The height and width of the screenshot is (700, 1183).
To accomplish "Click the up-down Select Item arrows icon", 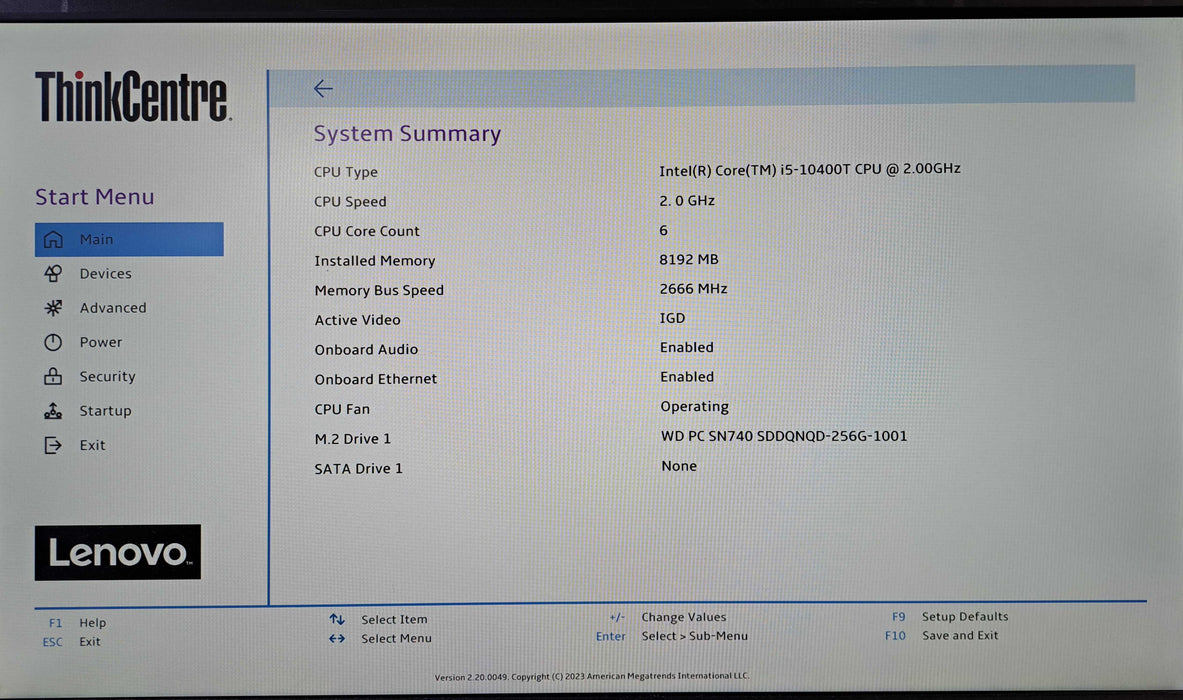I will (x=337, y=619).
